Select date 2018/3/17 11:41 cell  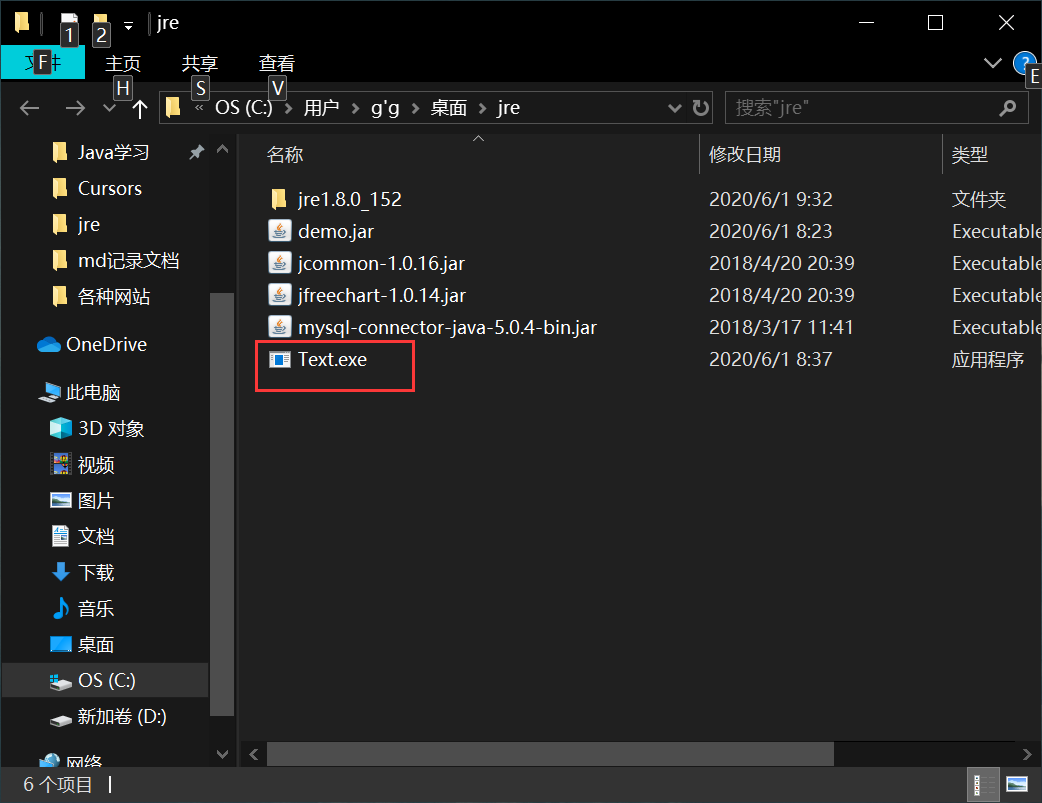(x=781, y=326)
